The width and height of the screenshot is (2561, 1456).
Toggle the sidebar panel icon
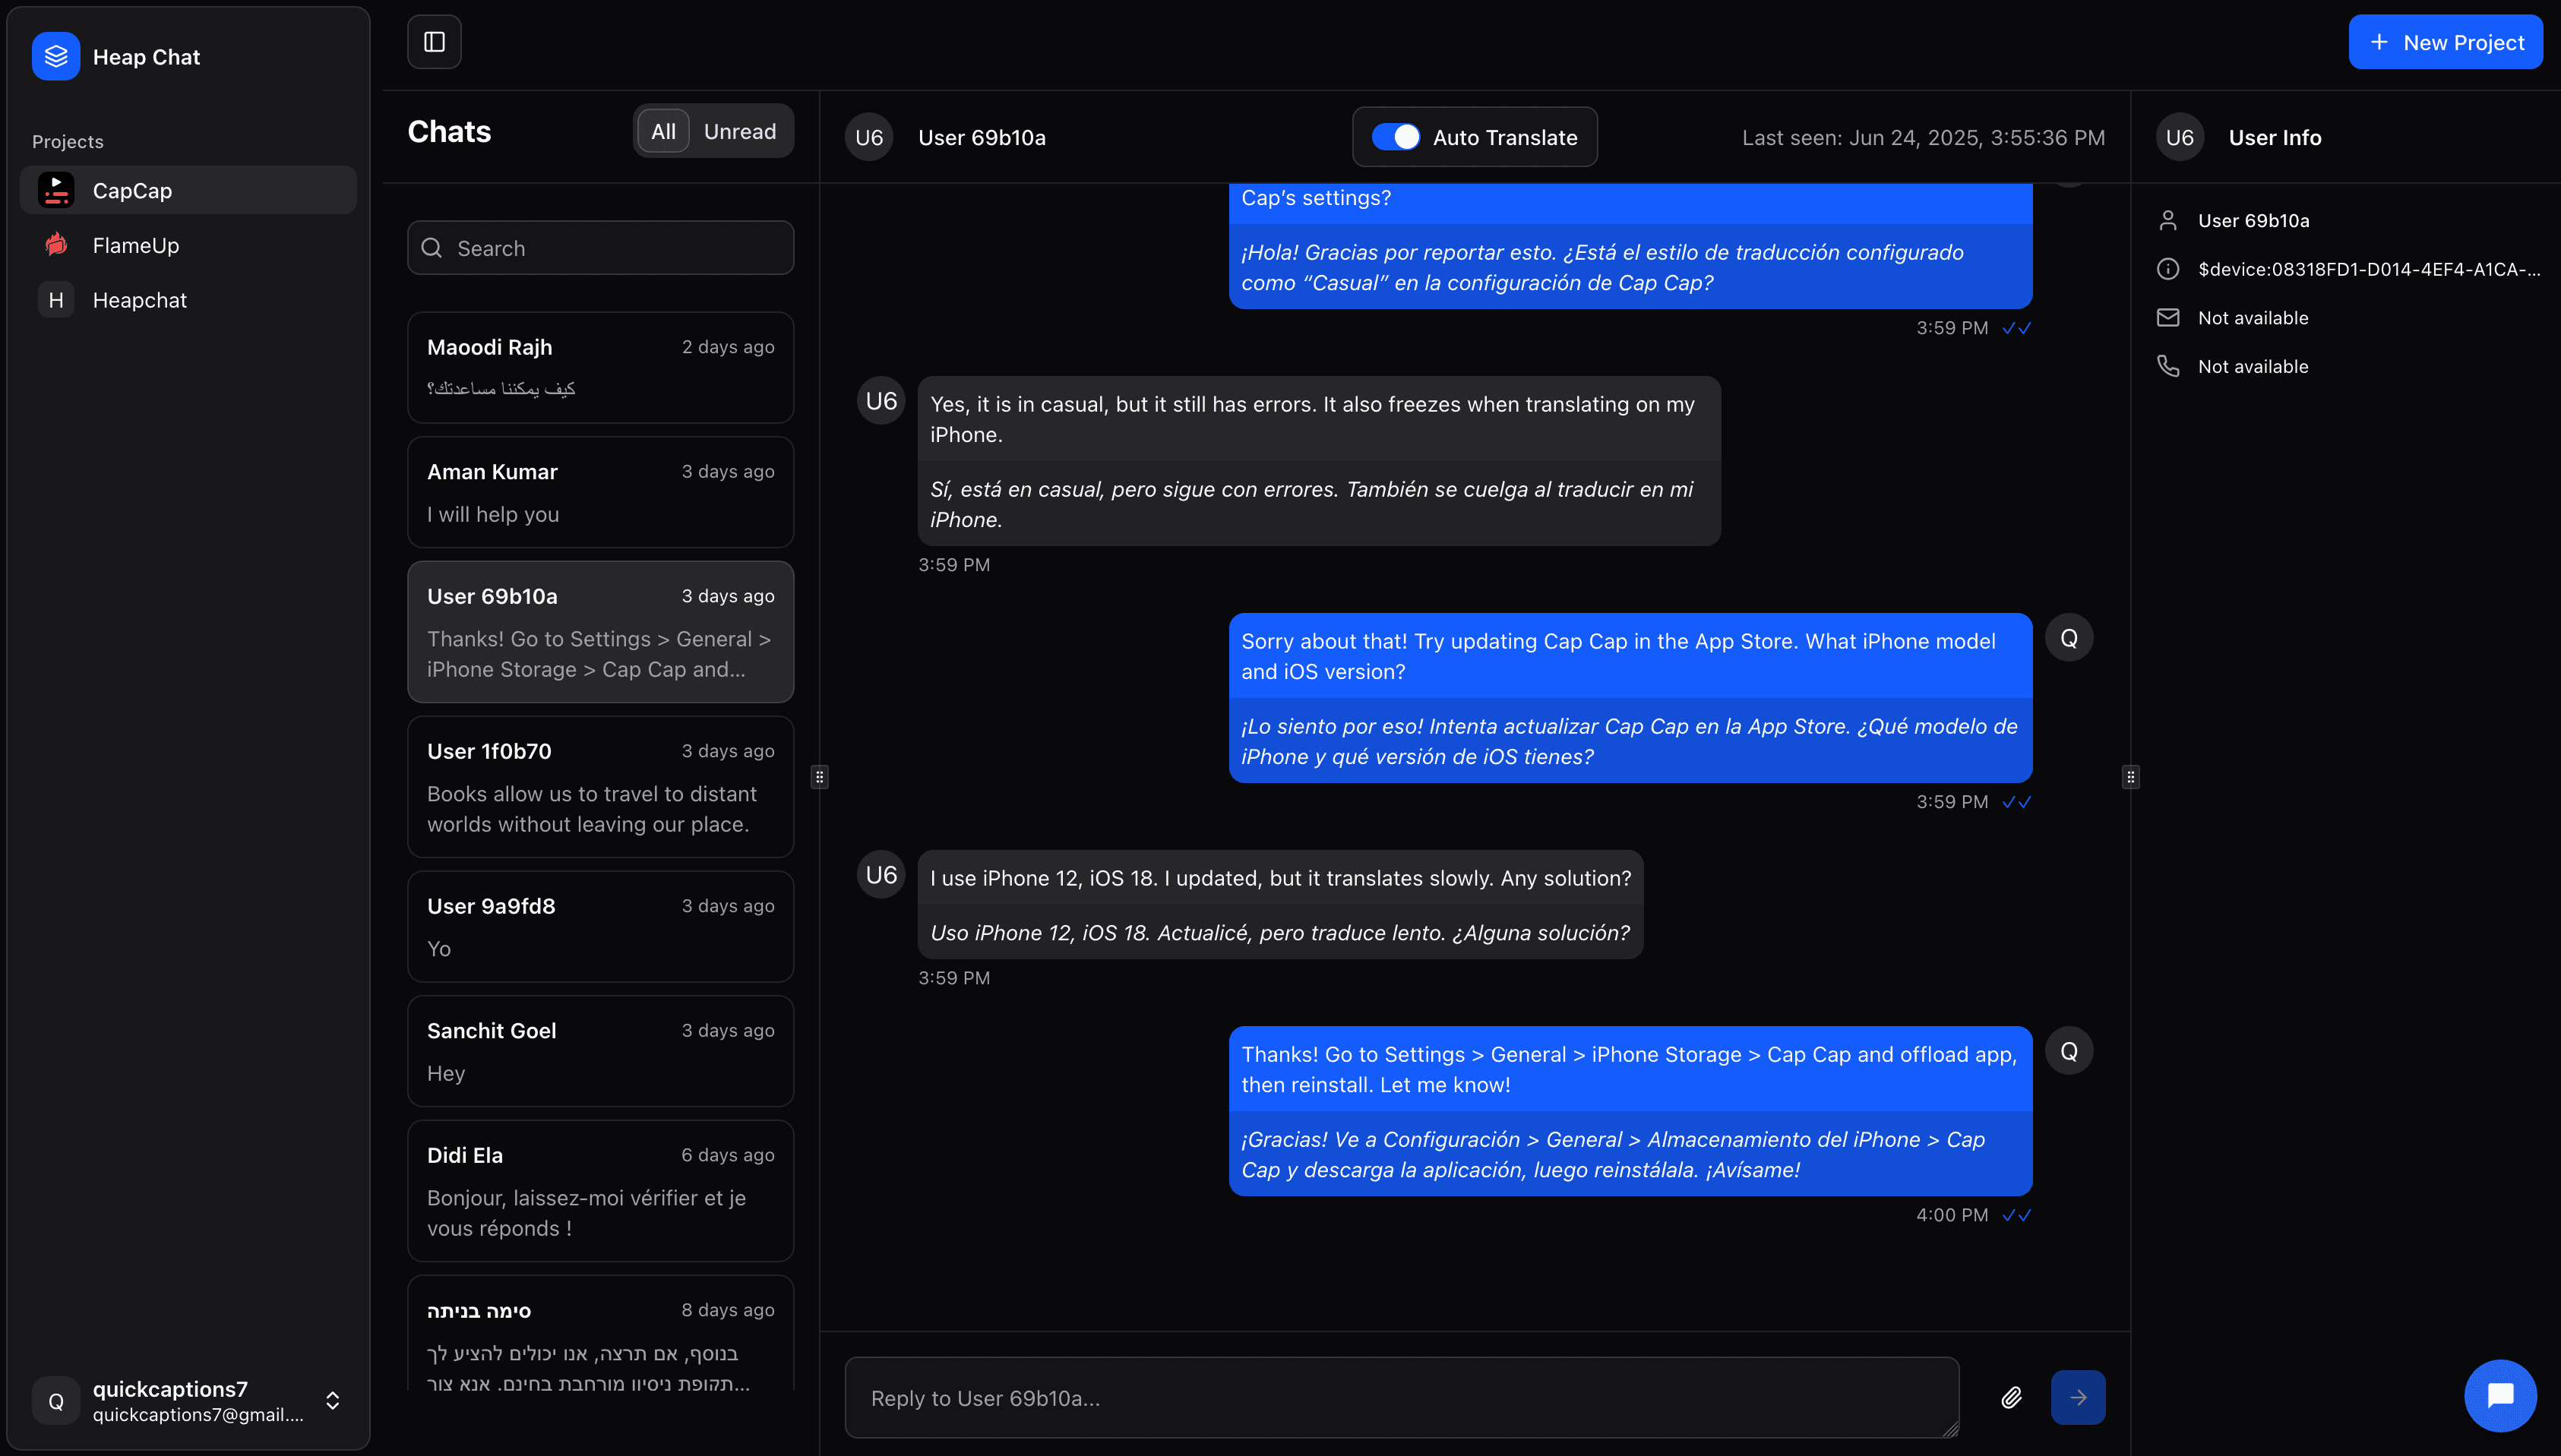(434, 42)
